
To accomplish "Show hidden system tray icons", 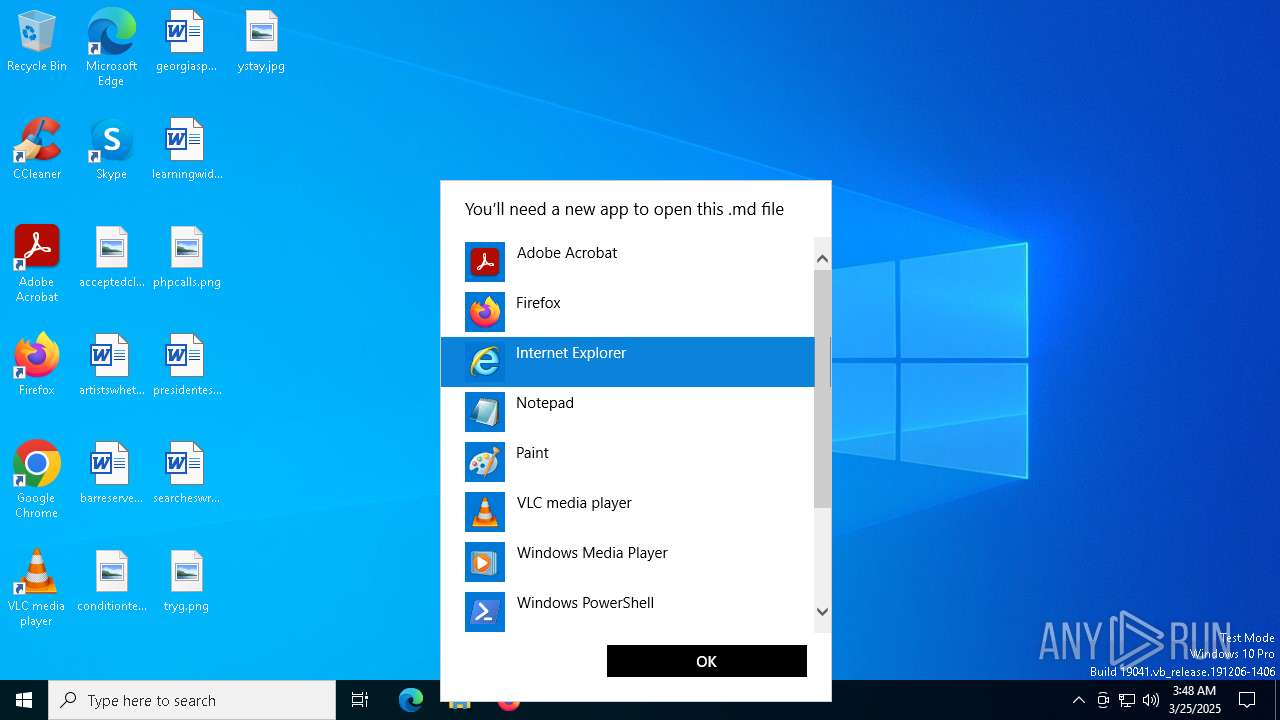I will pyautogui.click(x=1078, y=700).
